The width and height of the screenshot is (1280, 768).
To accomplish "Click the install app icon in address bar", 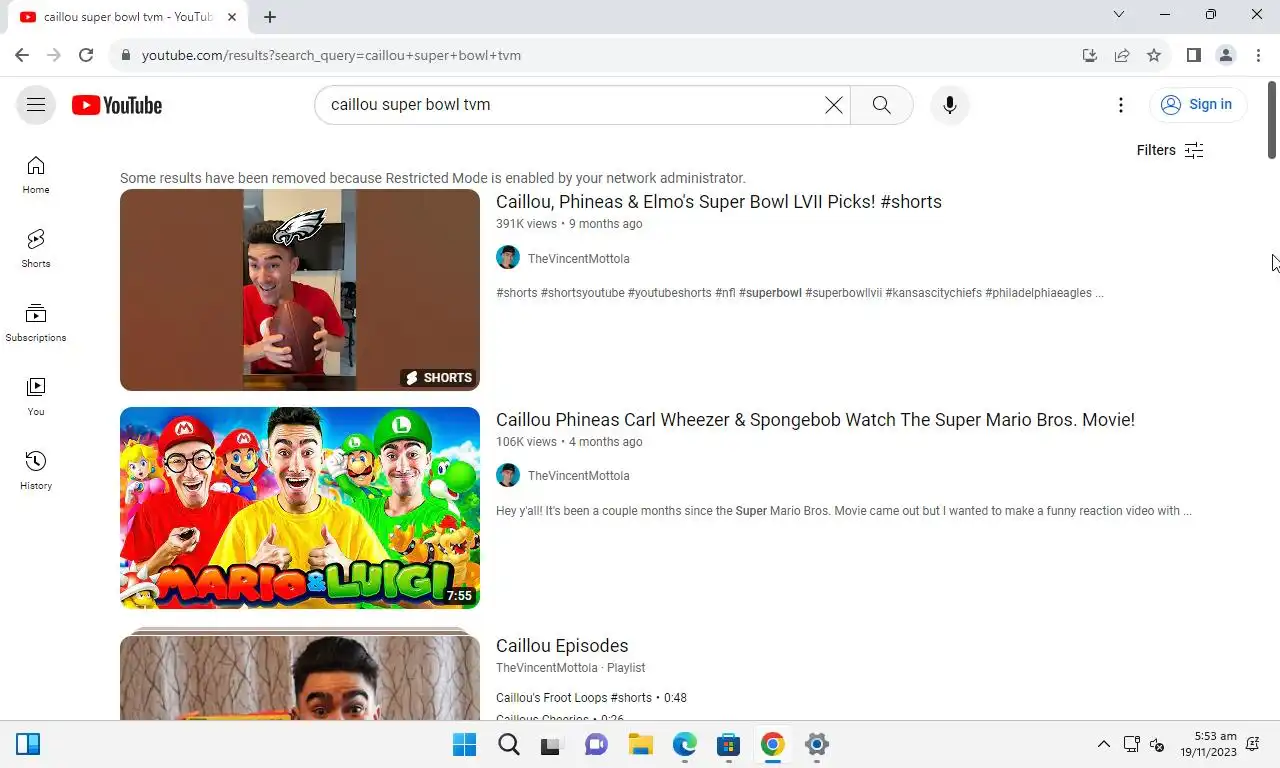I will click(1090, 55).
